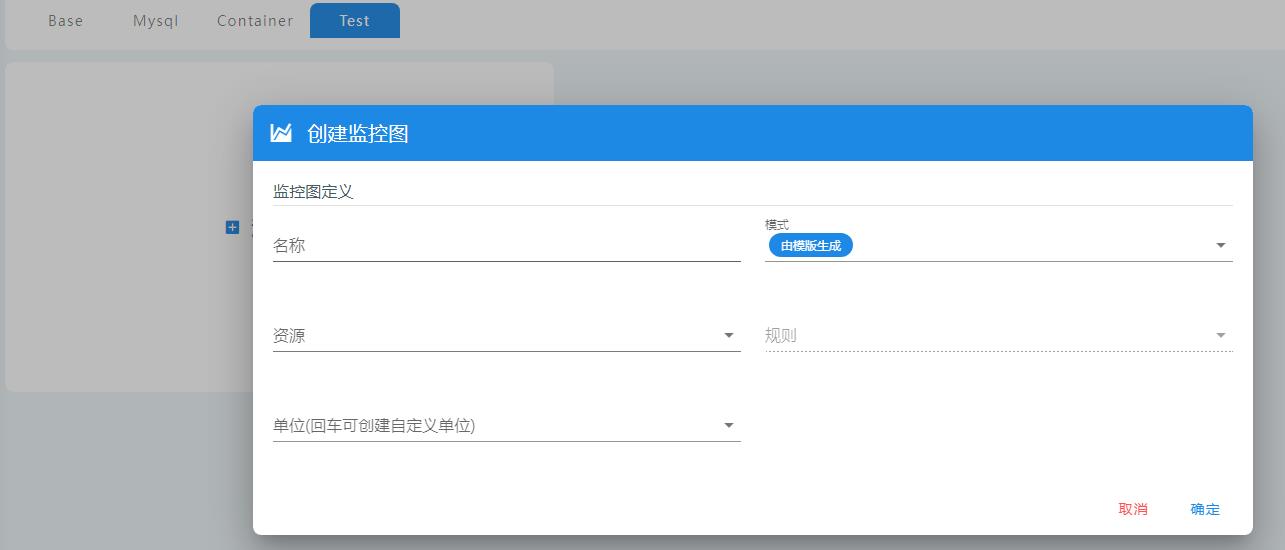This screenshot has height=550, width=1285.
Task: Open the 单位 unit dropdown
Action: point(506,426)
